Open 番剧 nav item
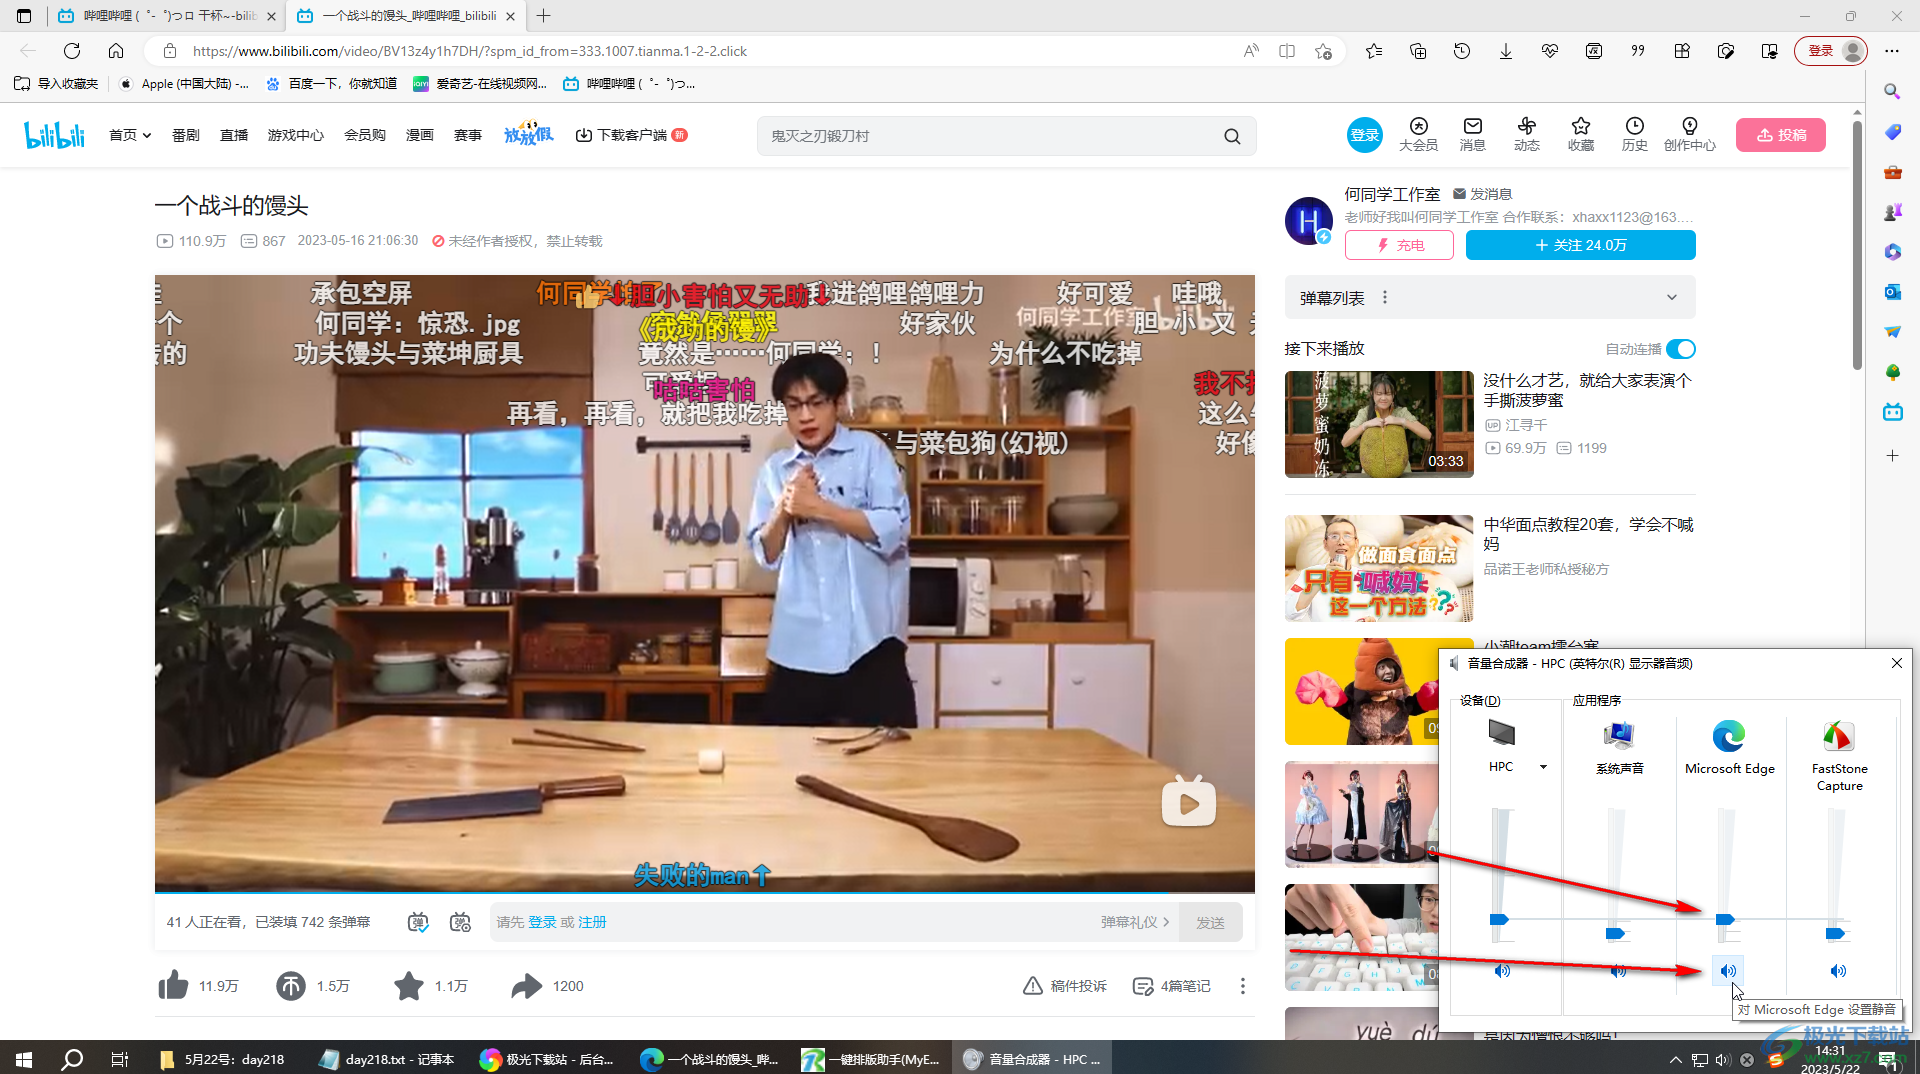1920x1074 pixels. pyautogui.click(x=186, y=135)
